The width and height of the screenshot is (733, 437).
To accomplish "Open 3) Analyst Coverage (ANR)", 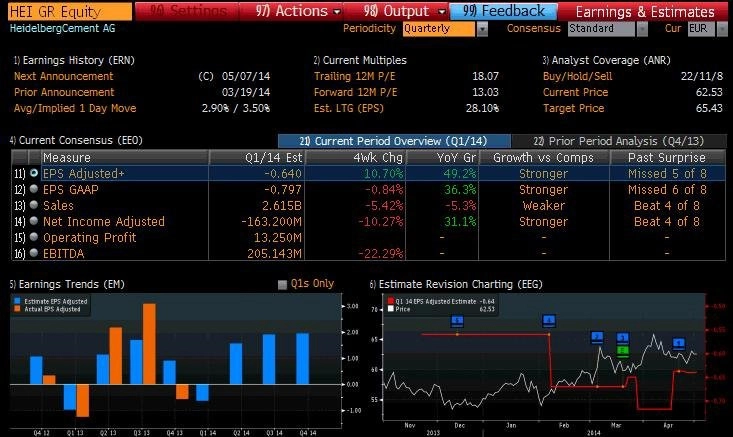I will pyautogui.click(x=606, y=60).
